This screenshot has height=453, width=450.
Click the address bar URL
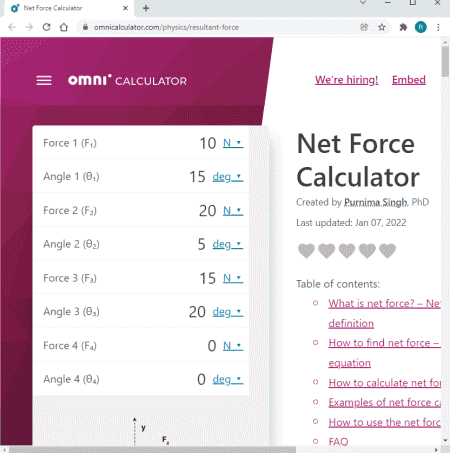(x=166, y=27)
